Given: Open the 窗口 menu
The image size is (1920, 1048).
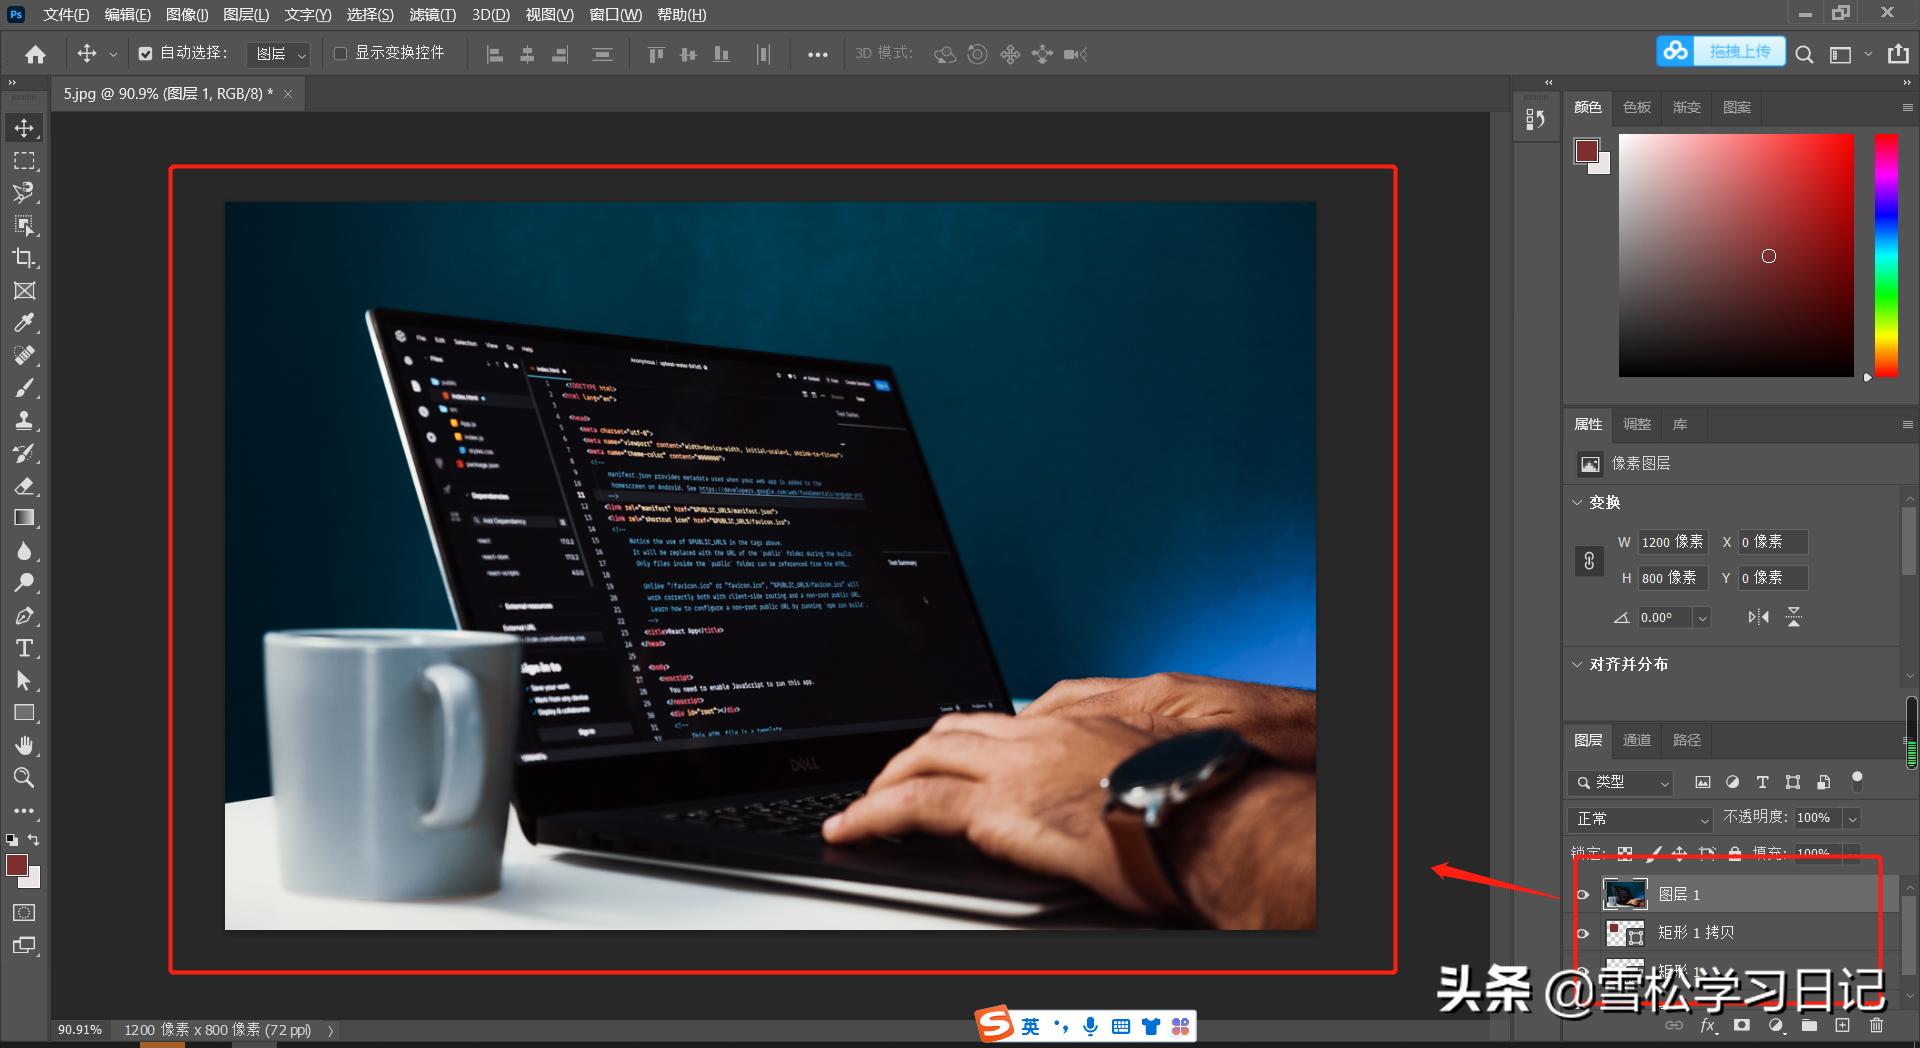Looking at the screenshot, I should (x=616, y=14).
